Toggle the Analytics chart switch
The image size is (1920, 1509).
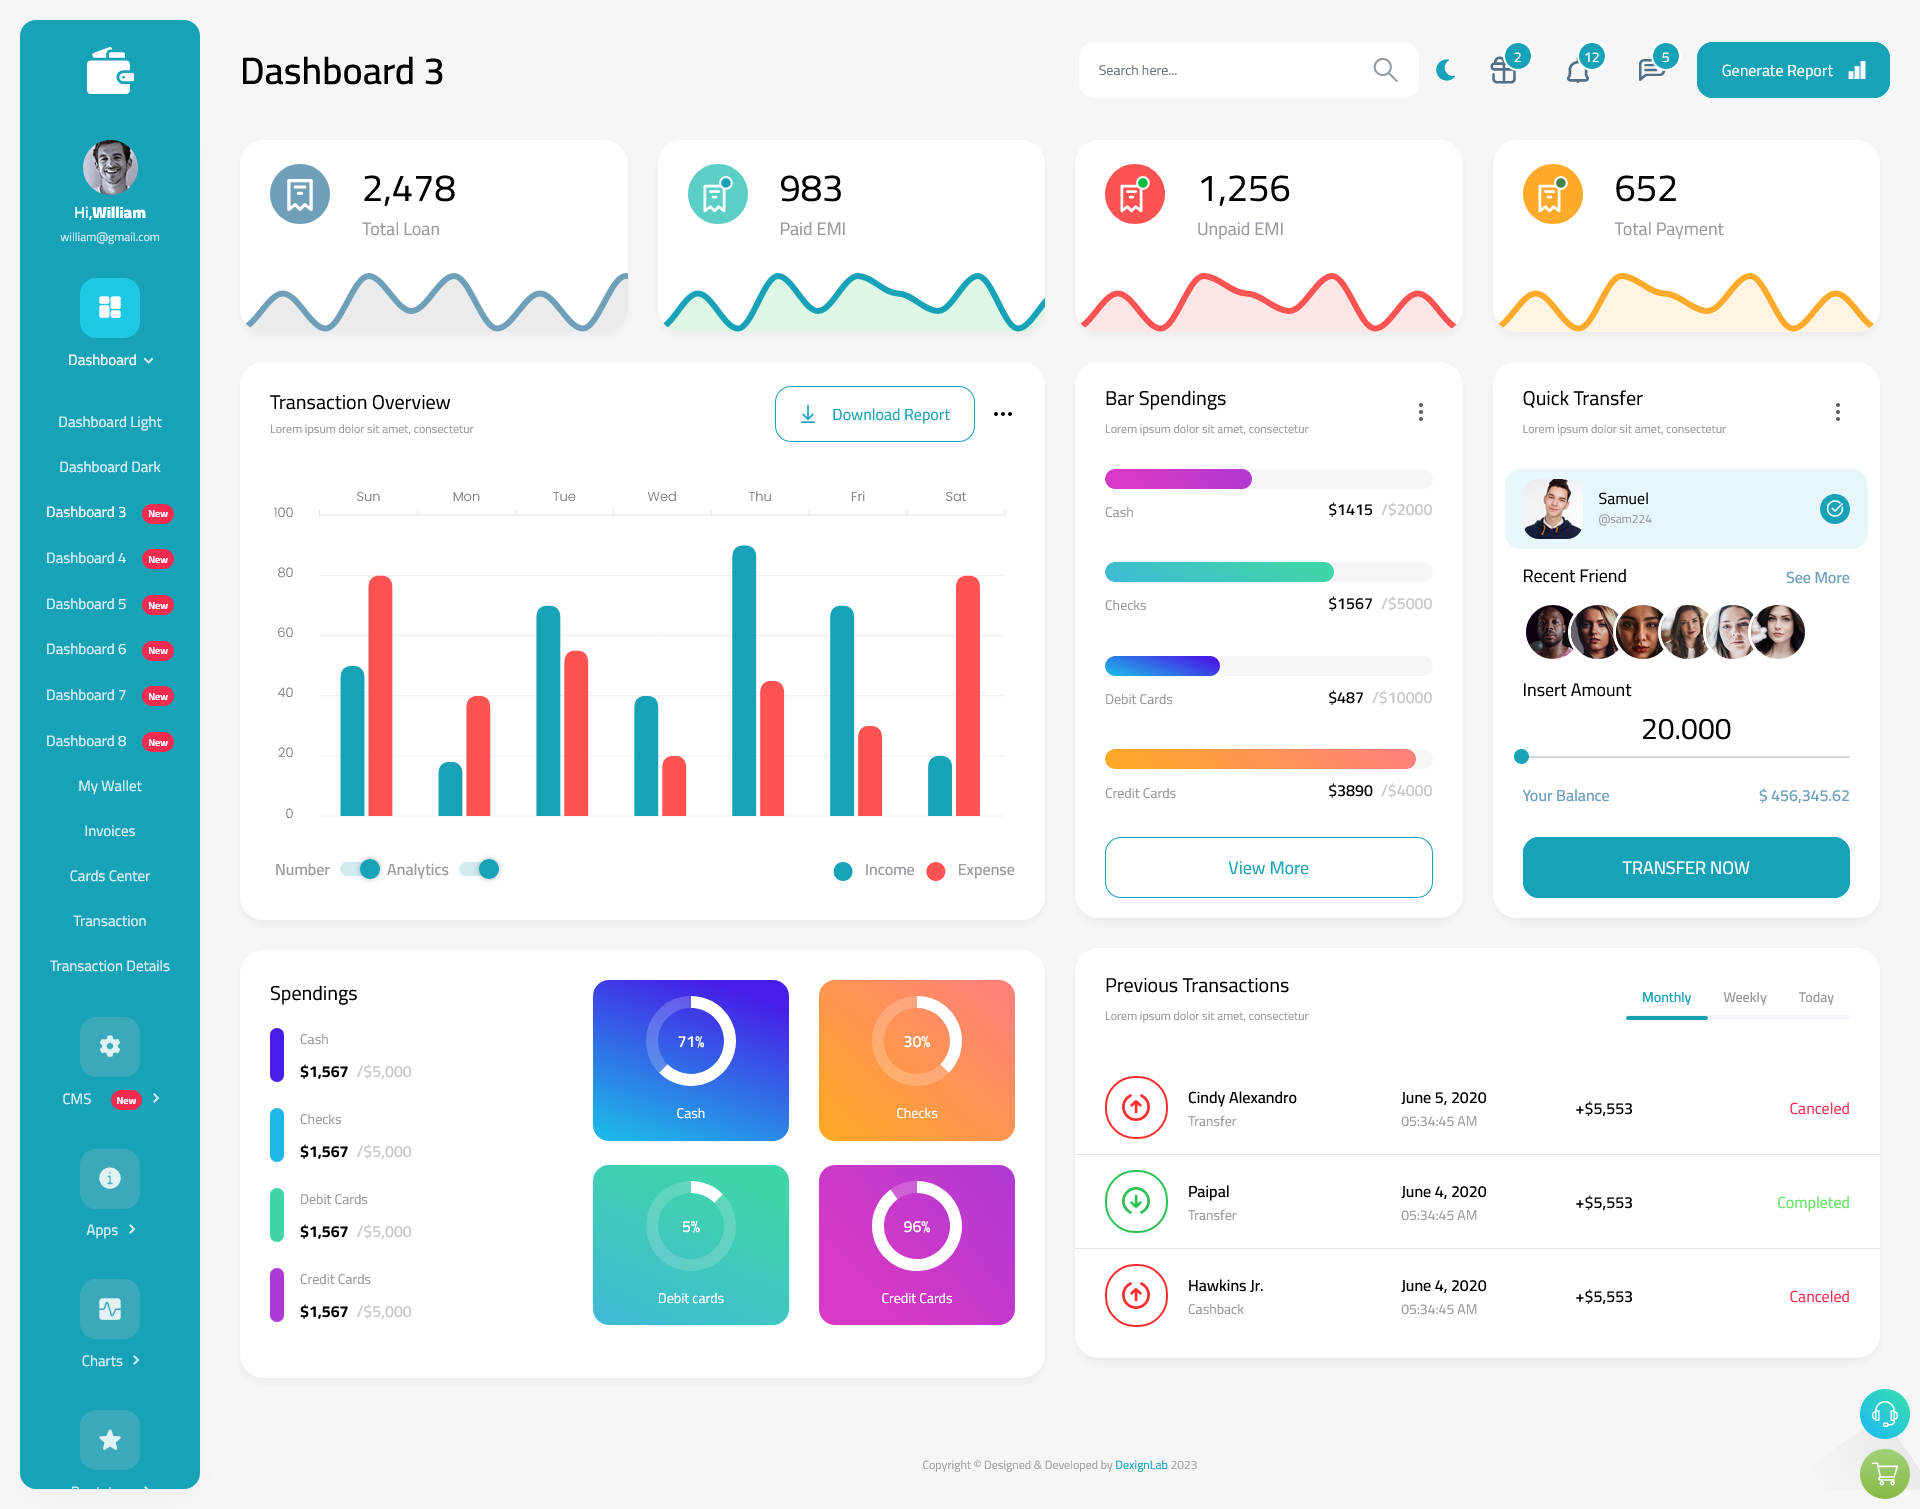485,868
